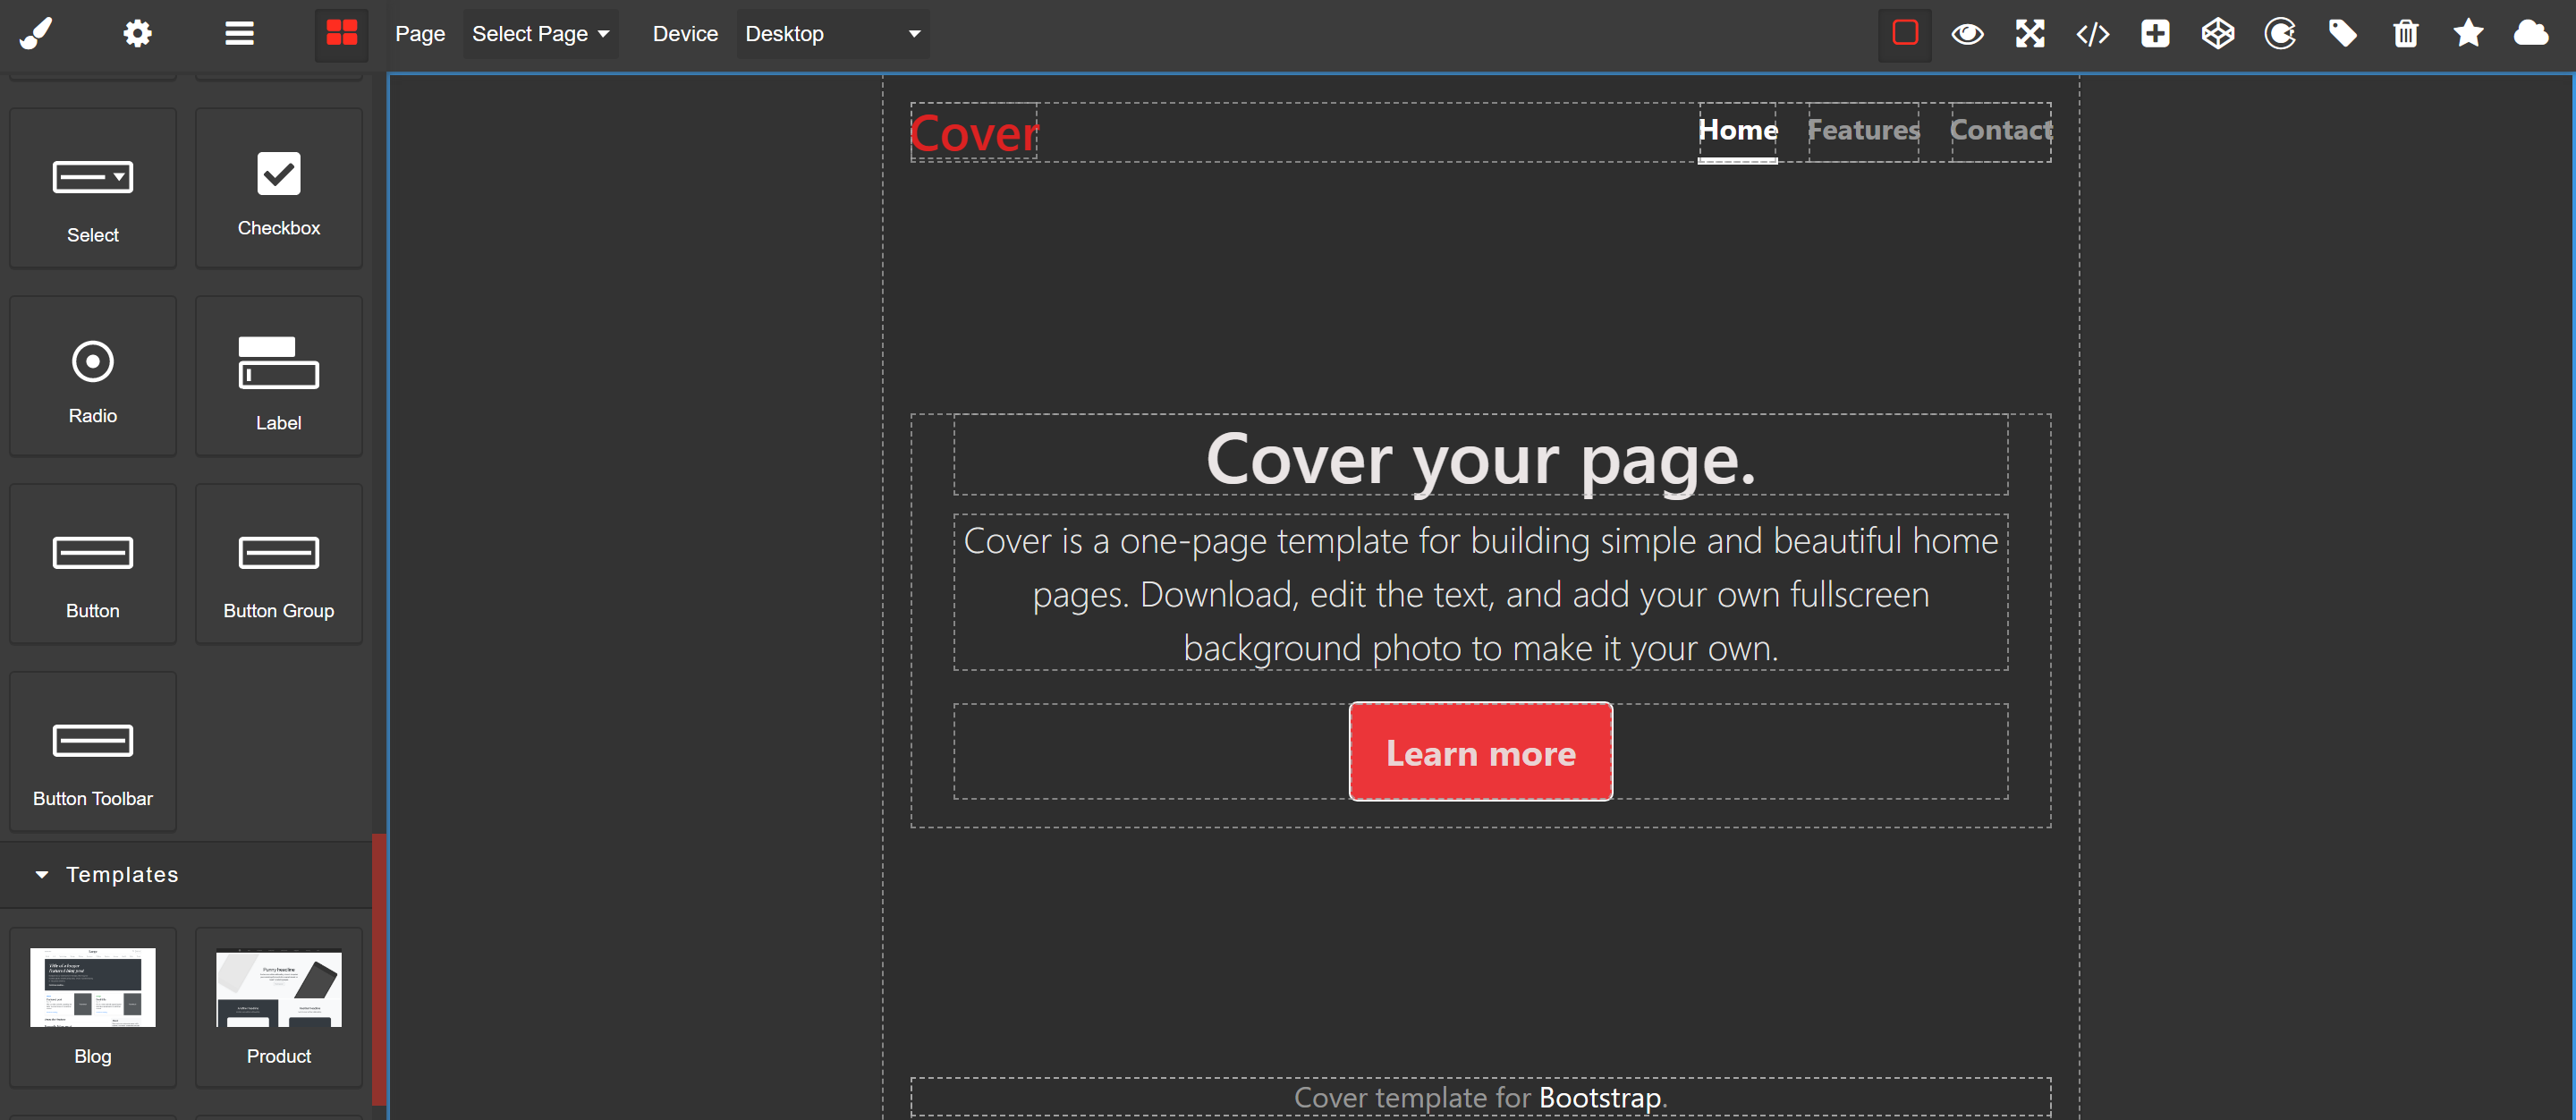
Task: Follow the Bootstrap link in the footer
Action: pyautogui.click(x=1599, y=1097)
